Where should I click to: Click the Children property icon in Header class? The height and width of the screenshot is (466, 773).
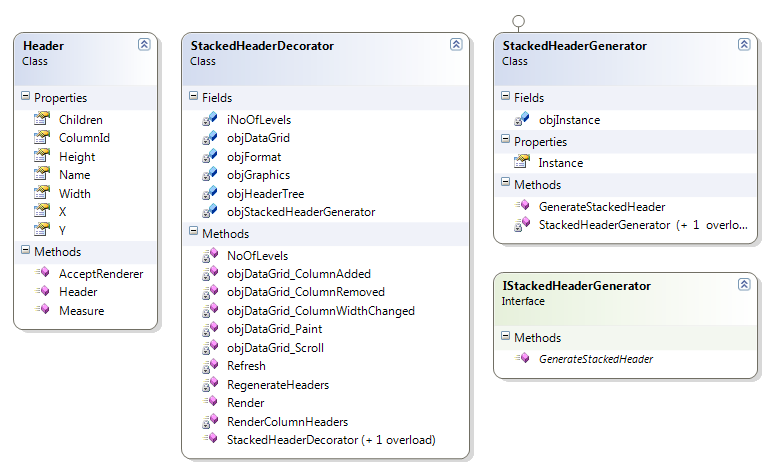click(x=42, y=119)
